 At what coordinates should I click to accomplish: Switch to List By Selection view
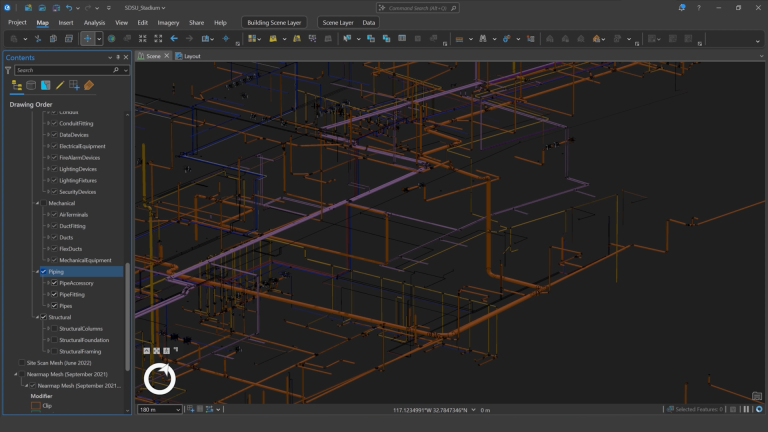pos(46,85)
